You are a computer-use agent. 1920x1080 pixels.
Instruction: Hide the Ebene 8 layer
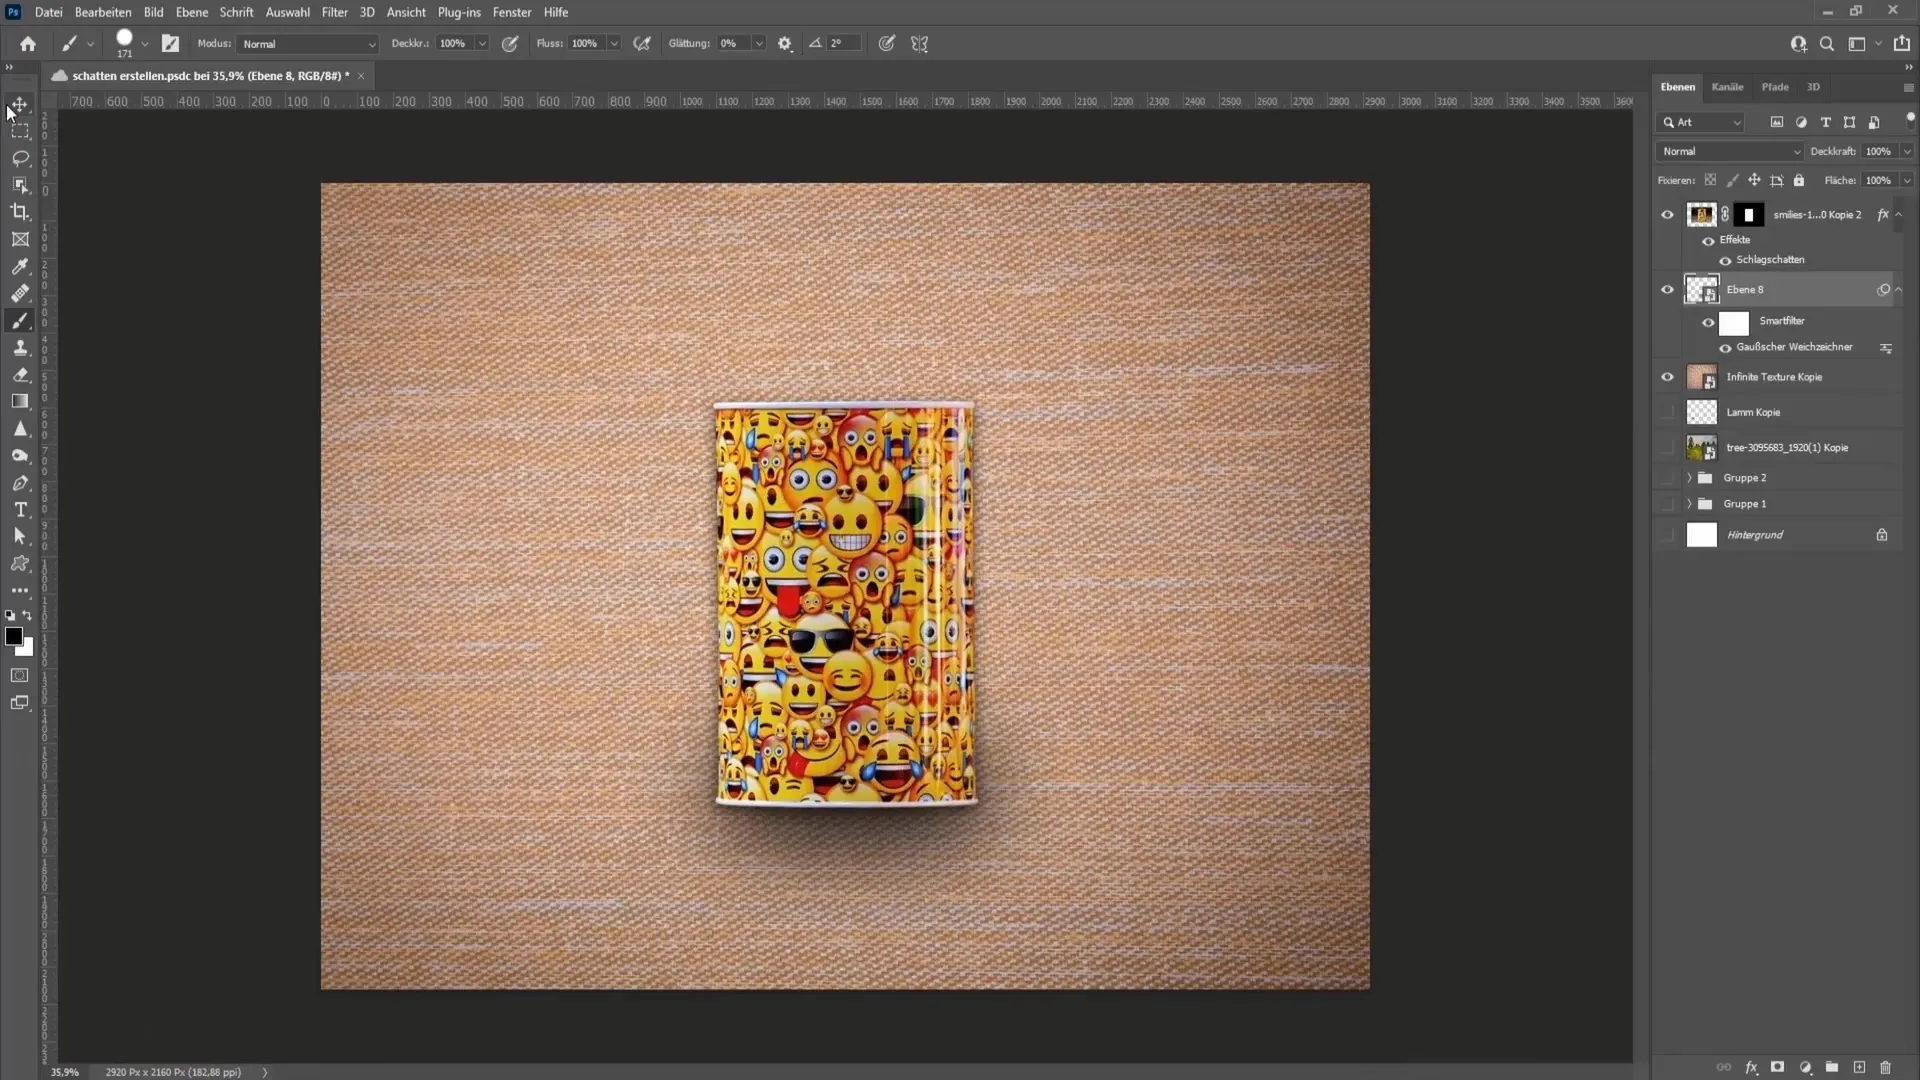point(1667,289)
